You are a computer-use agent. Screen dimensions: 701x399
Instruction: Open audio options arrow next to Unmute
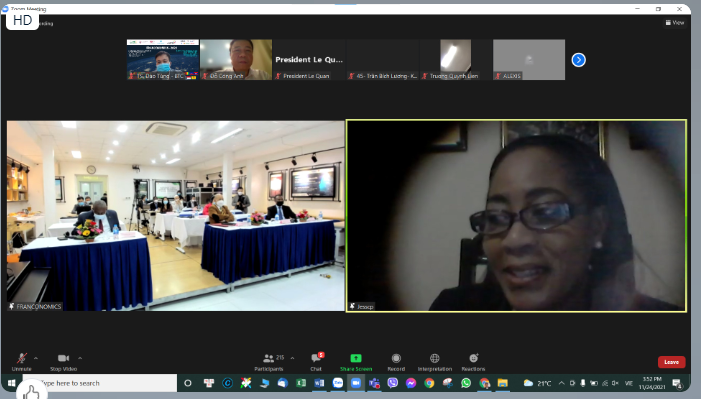point(36,358)
